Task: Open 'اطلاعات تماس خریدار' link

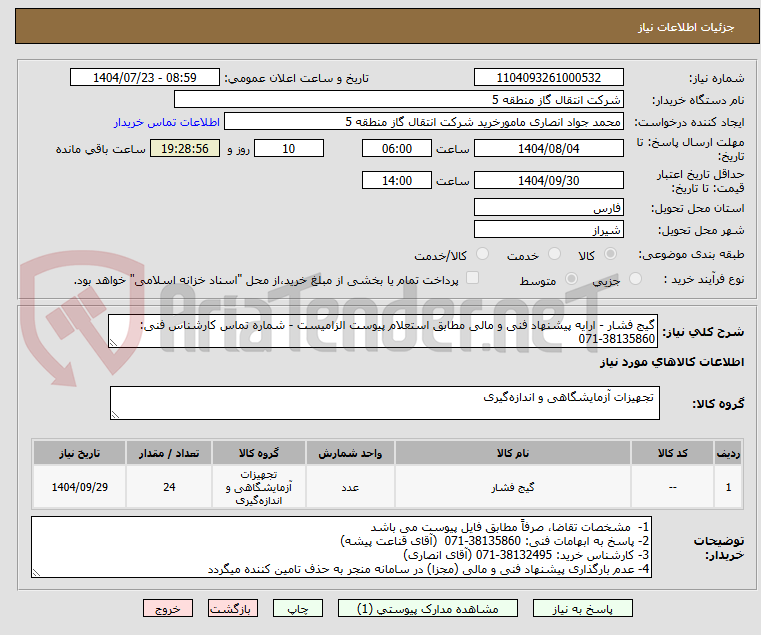Action: coord(167,122)
